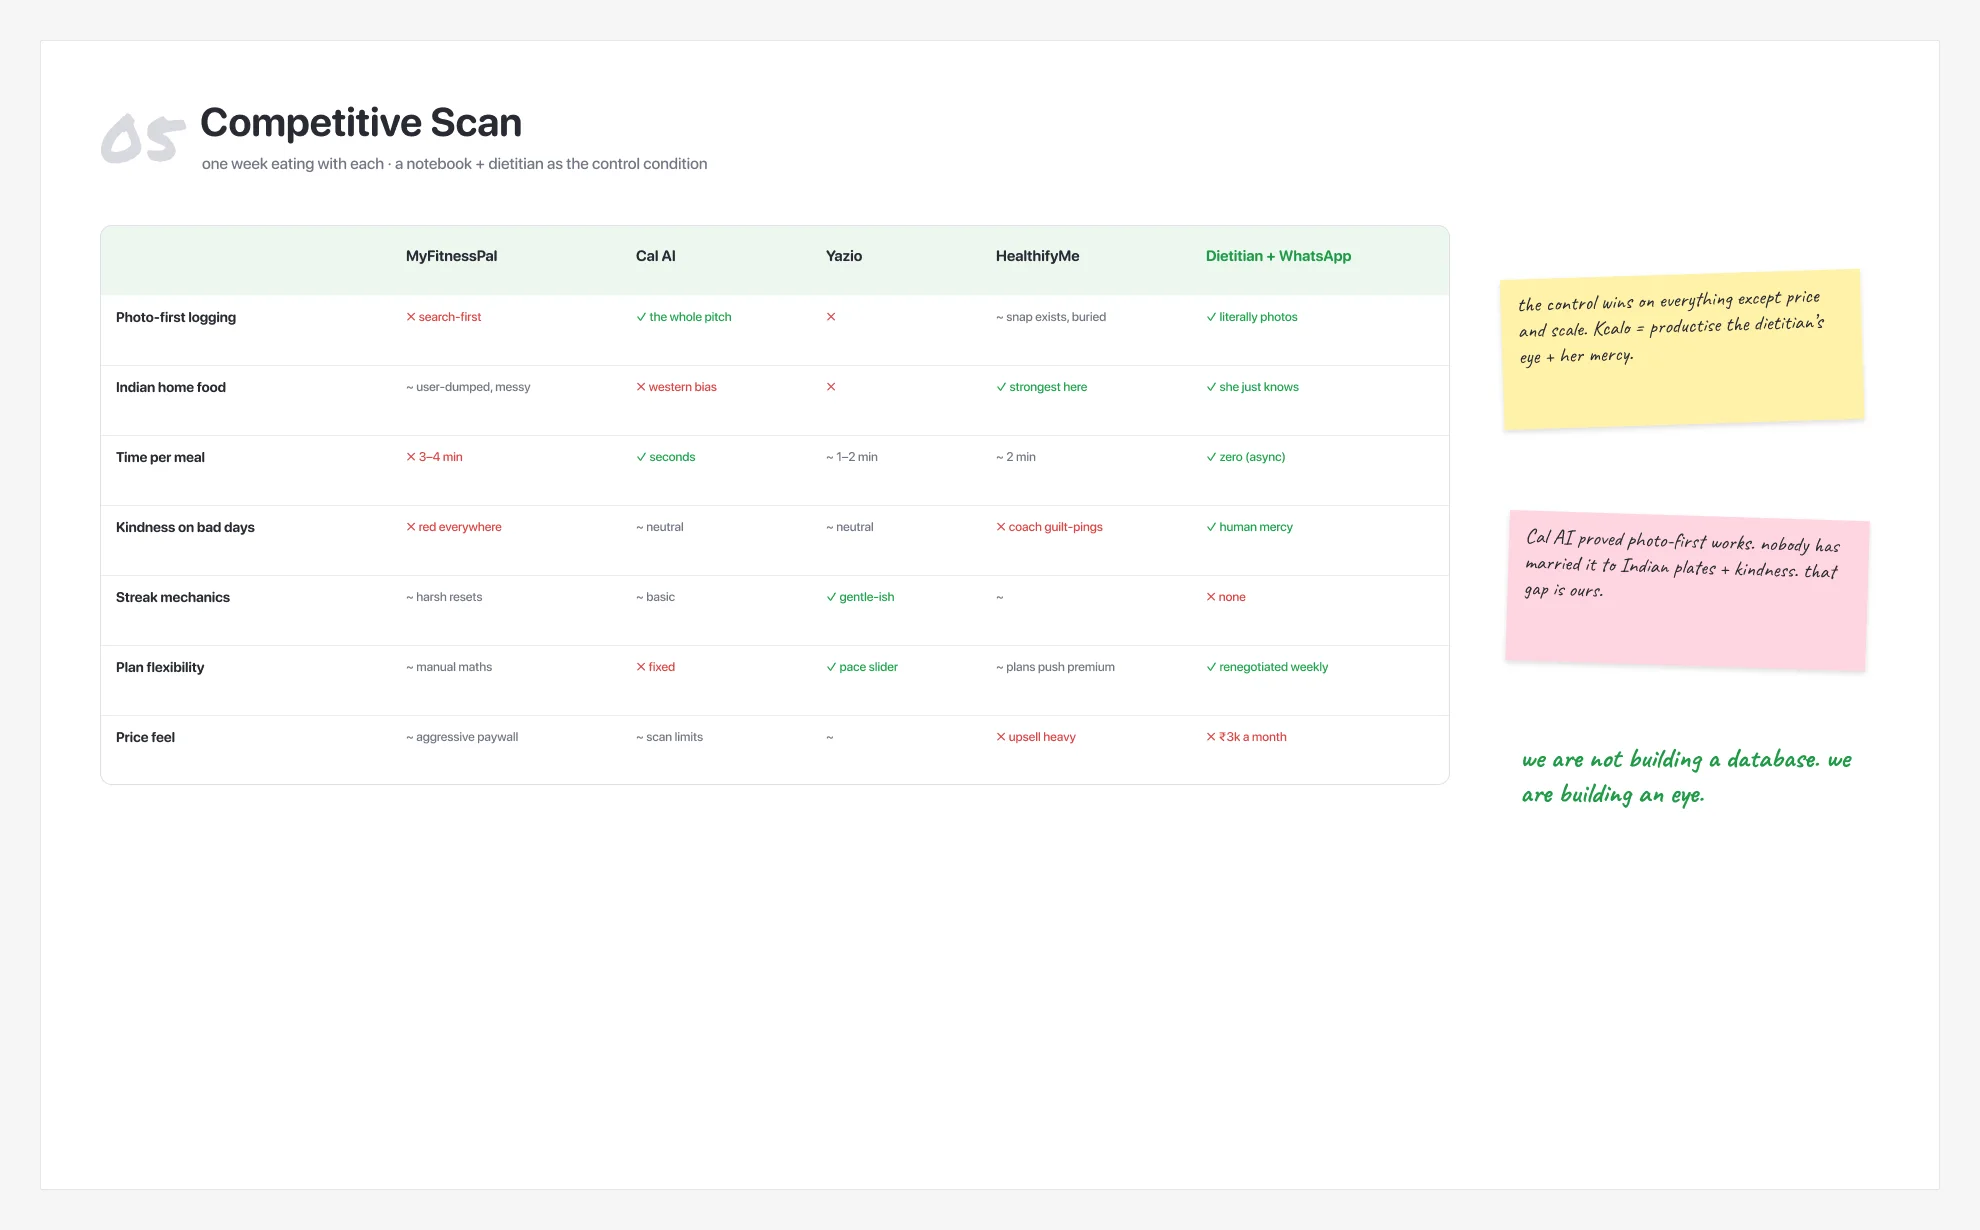Click the 'search-first' cell
1980x1230 pixels.
tap(443, 317)
